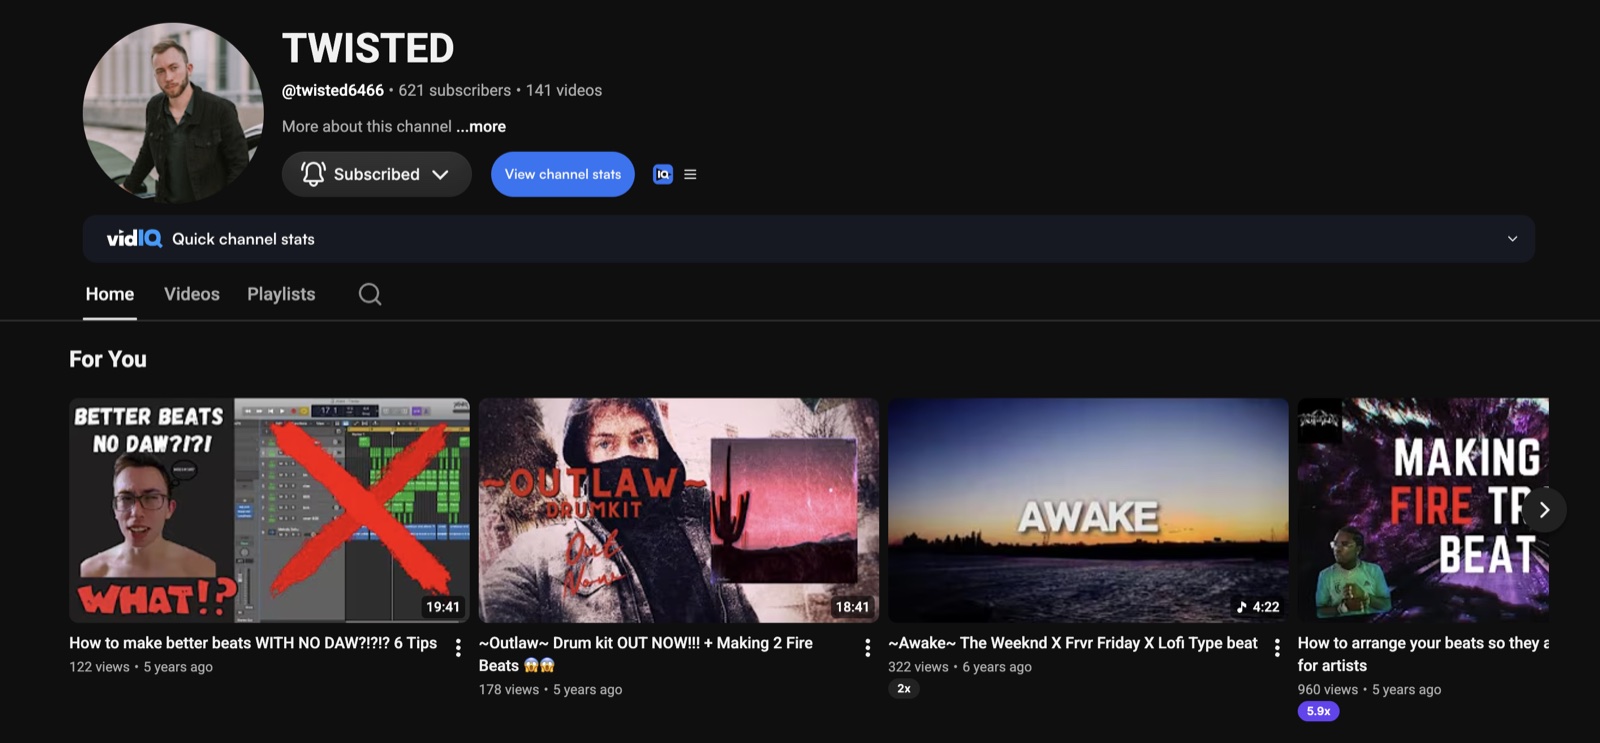Open options for the NO DAW video
The width and height of the screenshot is (1600, 743).
[458, 648]
